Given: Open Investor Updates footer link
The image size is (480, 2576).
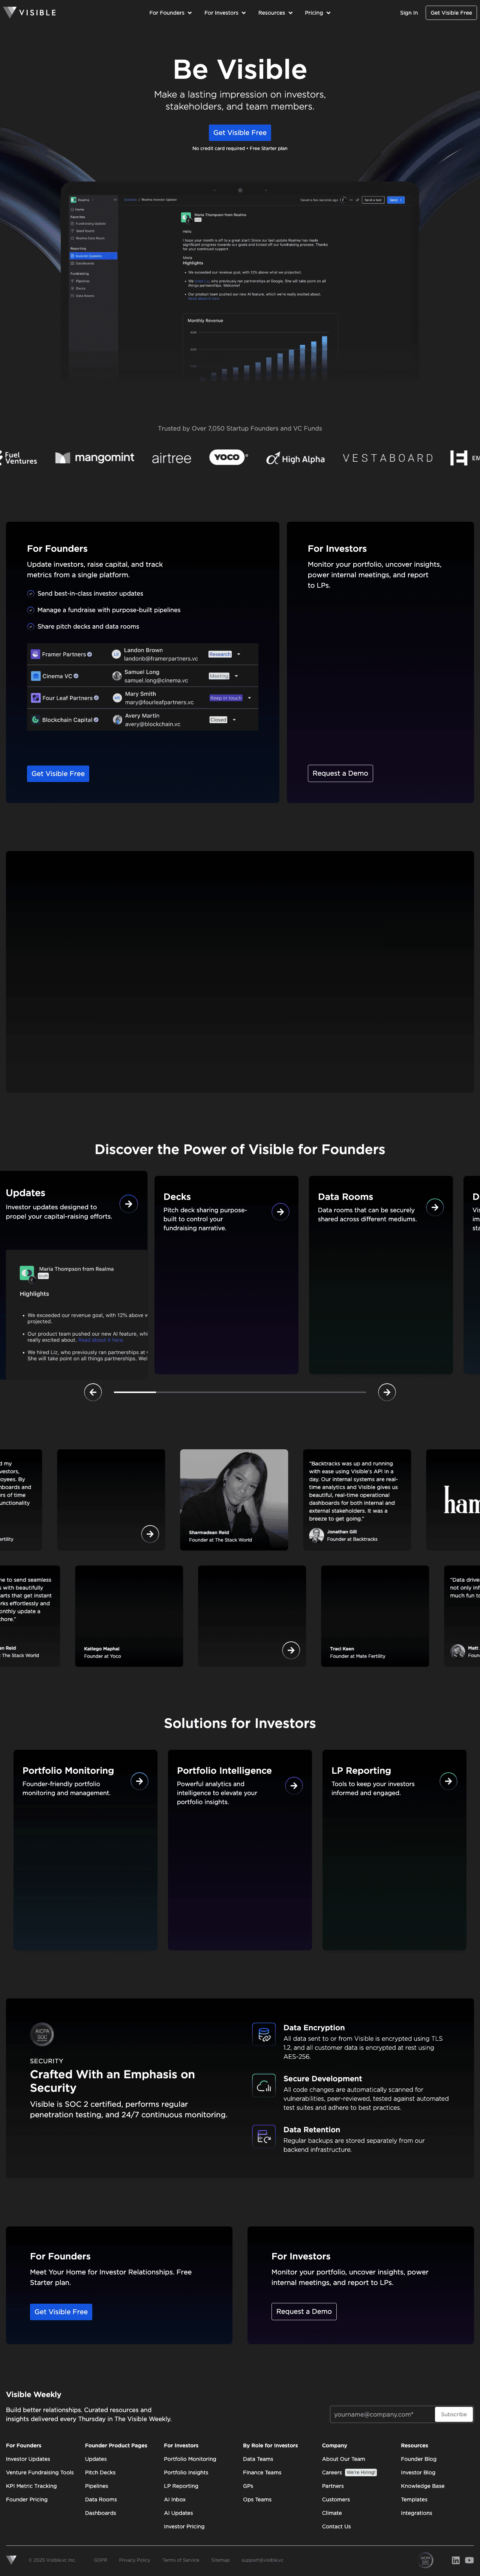Looking at the screenshot, I should [x=28, y=2459].
